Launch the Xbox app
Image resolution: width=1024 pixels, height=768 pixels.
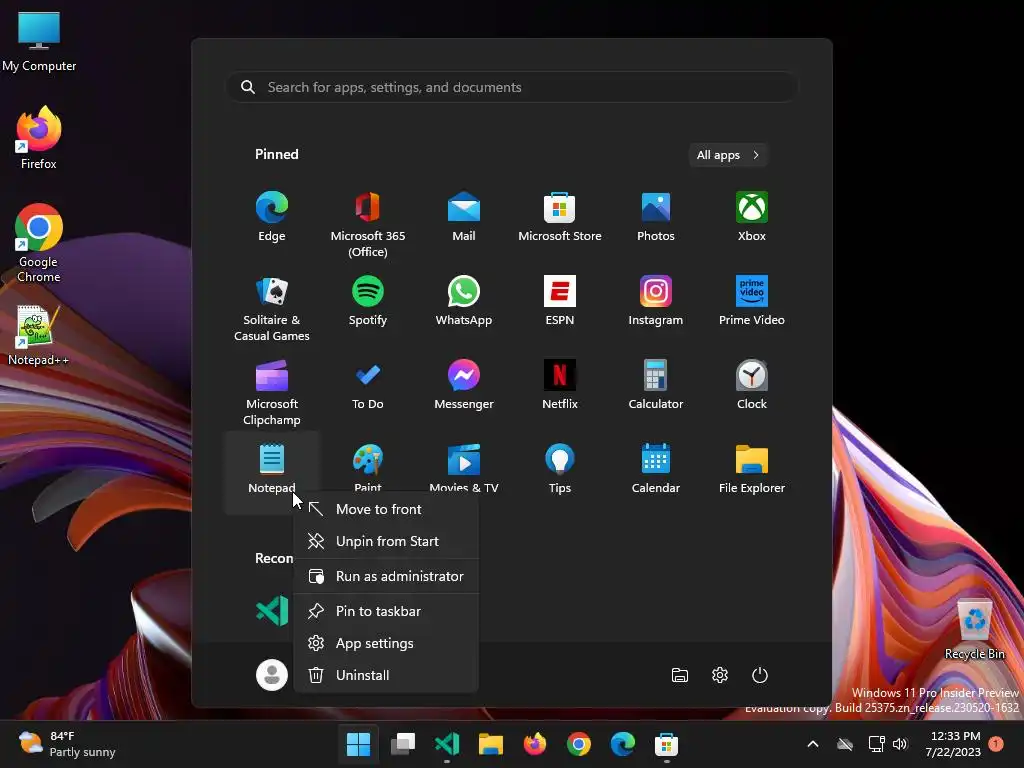(752, 217)
